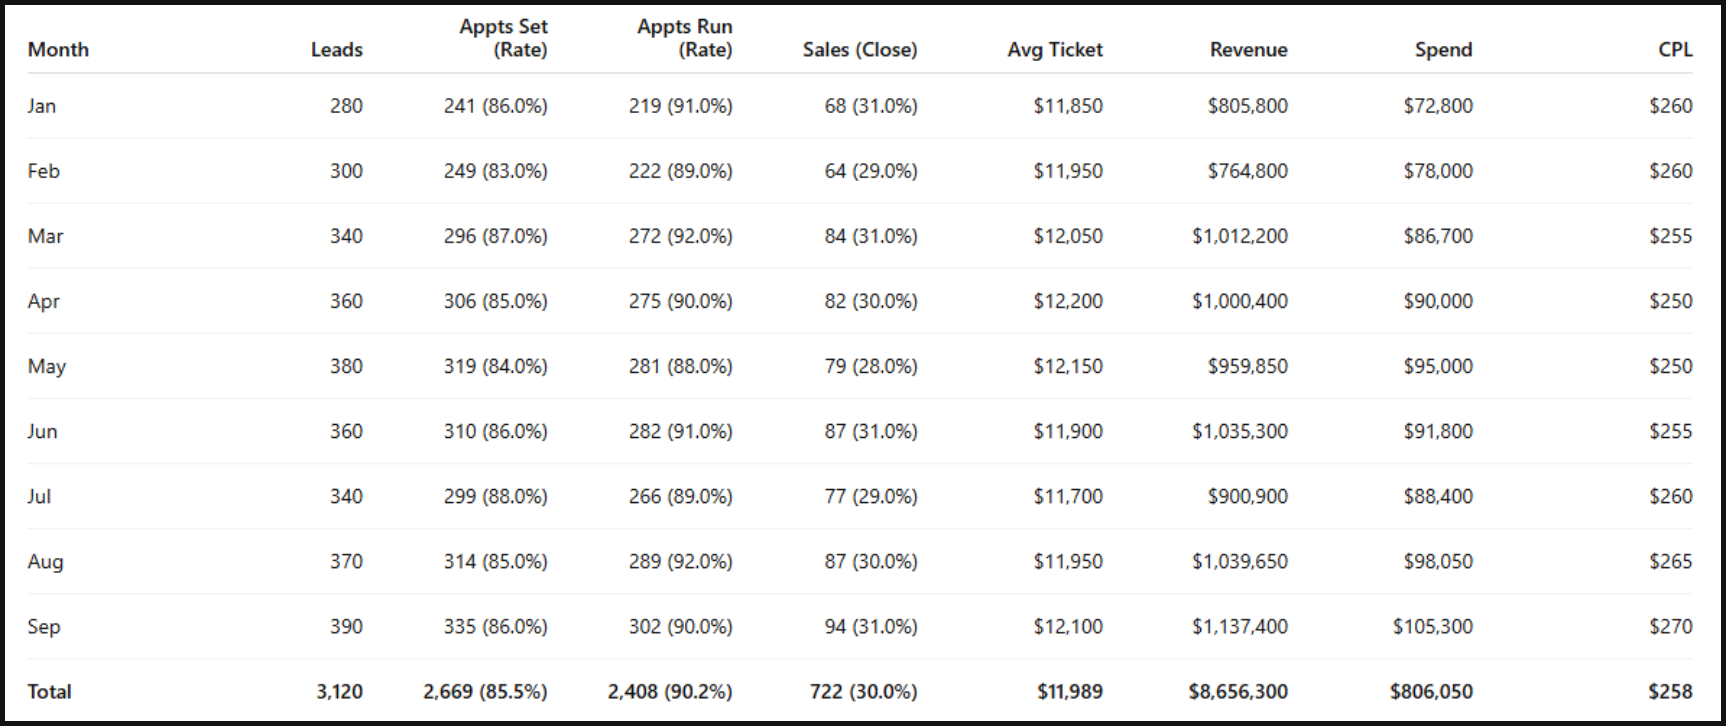Select the Total revenue cell $8,656,300
Screen dimensions: 1726x726
click(1237, 691)
